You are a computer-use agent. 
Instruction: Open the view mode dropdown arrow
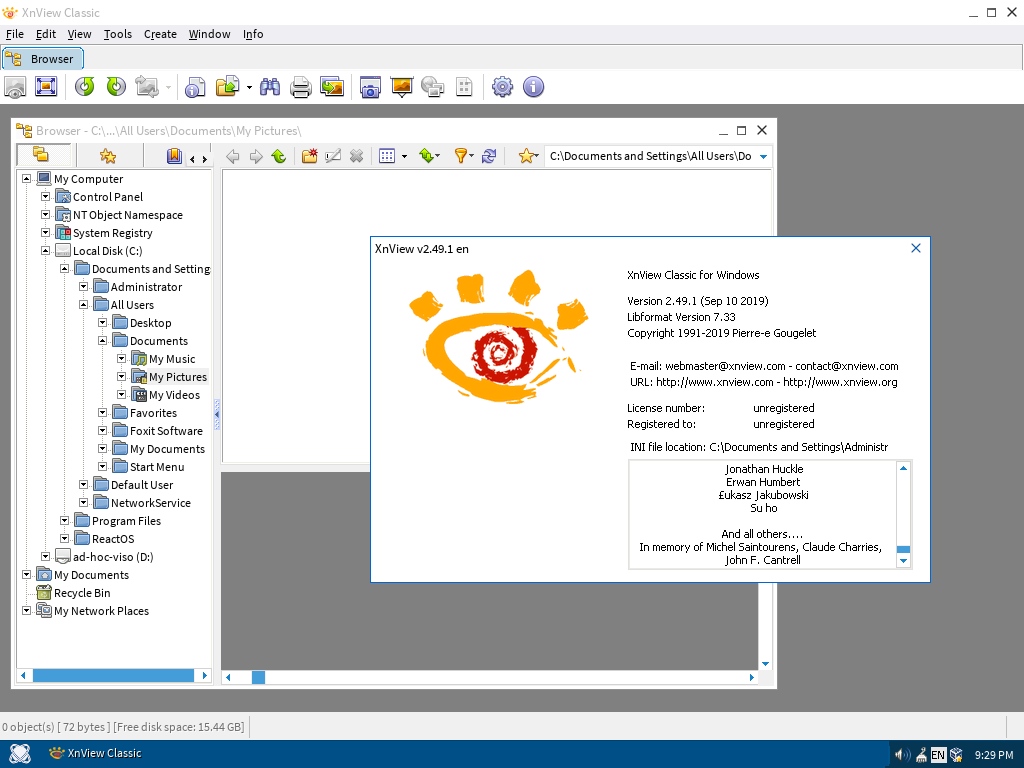tap(404, 156)
